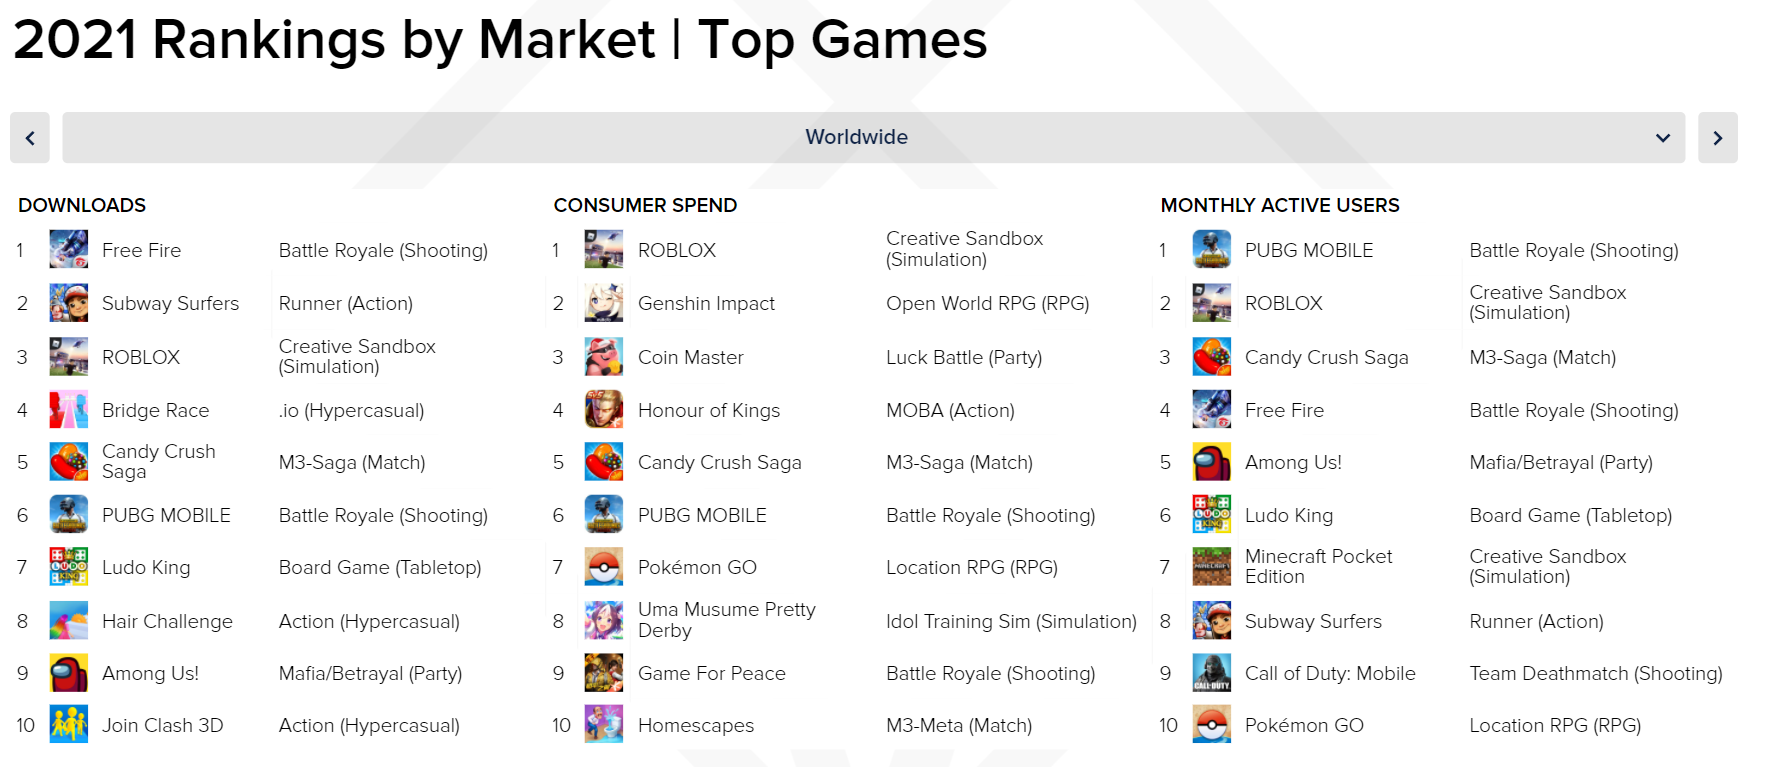Click the Among Us! icon under Downloads
Viewport: 1779px width, 767px height.
68,673
